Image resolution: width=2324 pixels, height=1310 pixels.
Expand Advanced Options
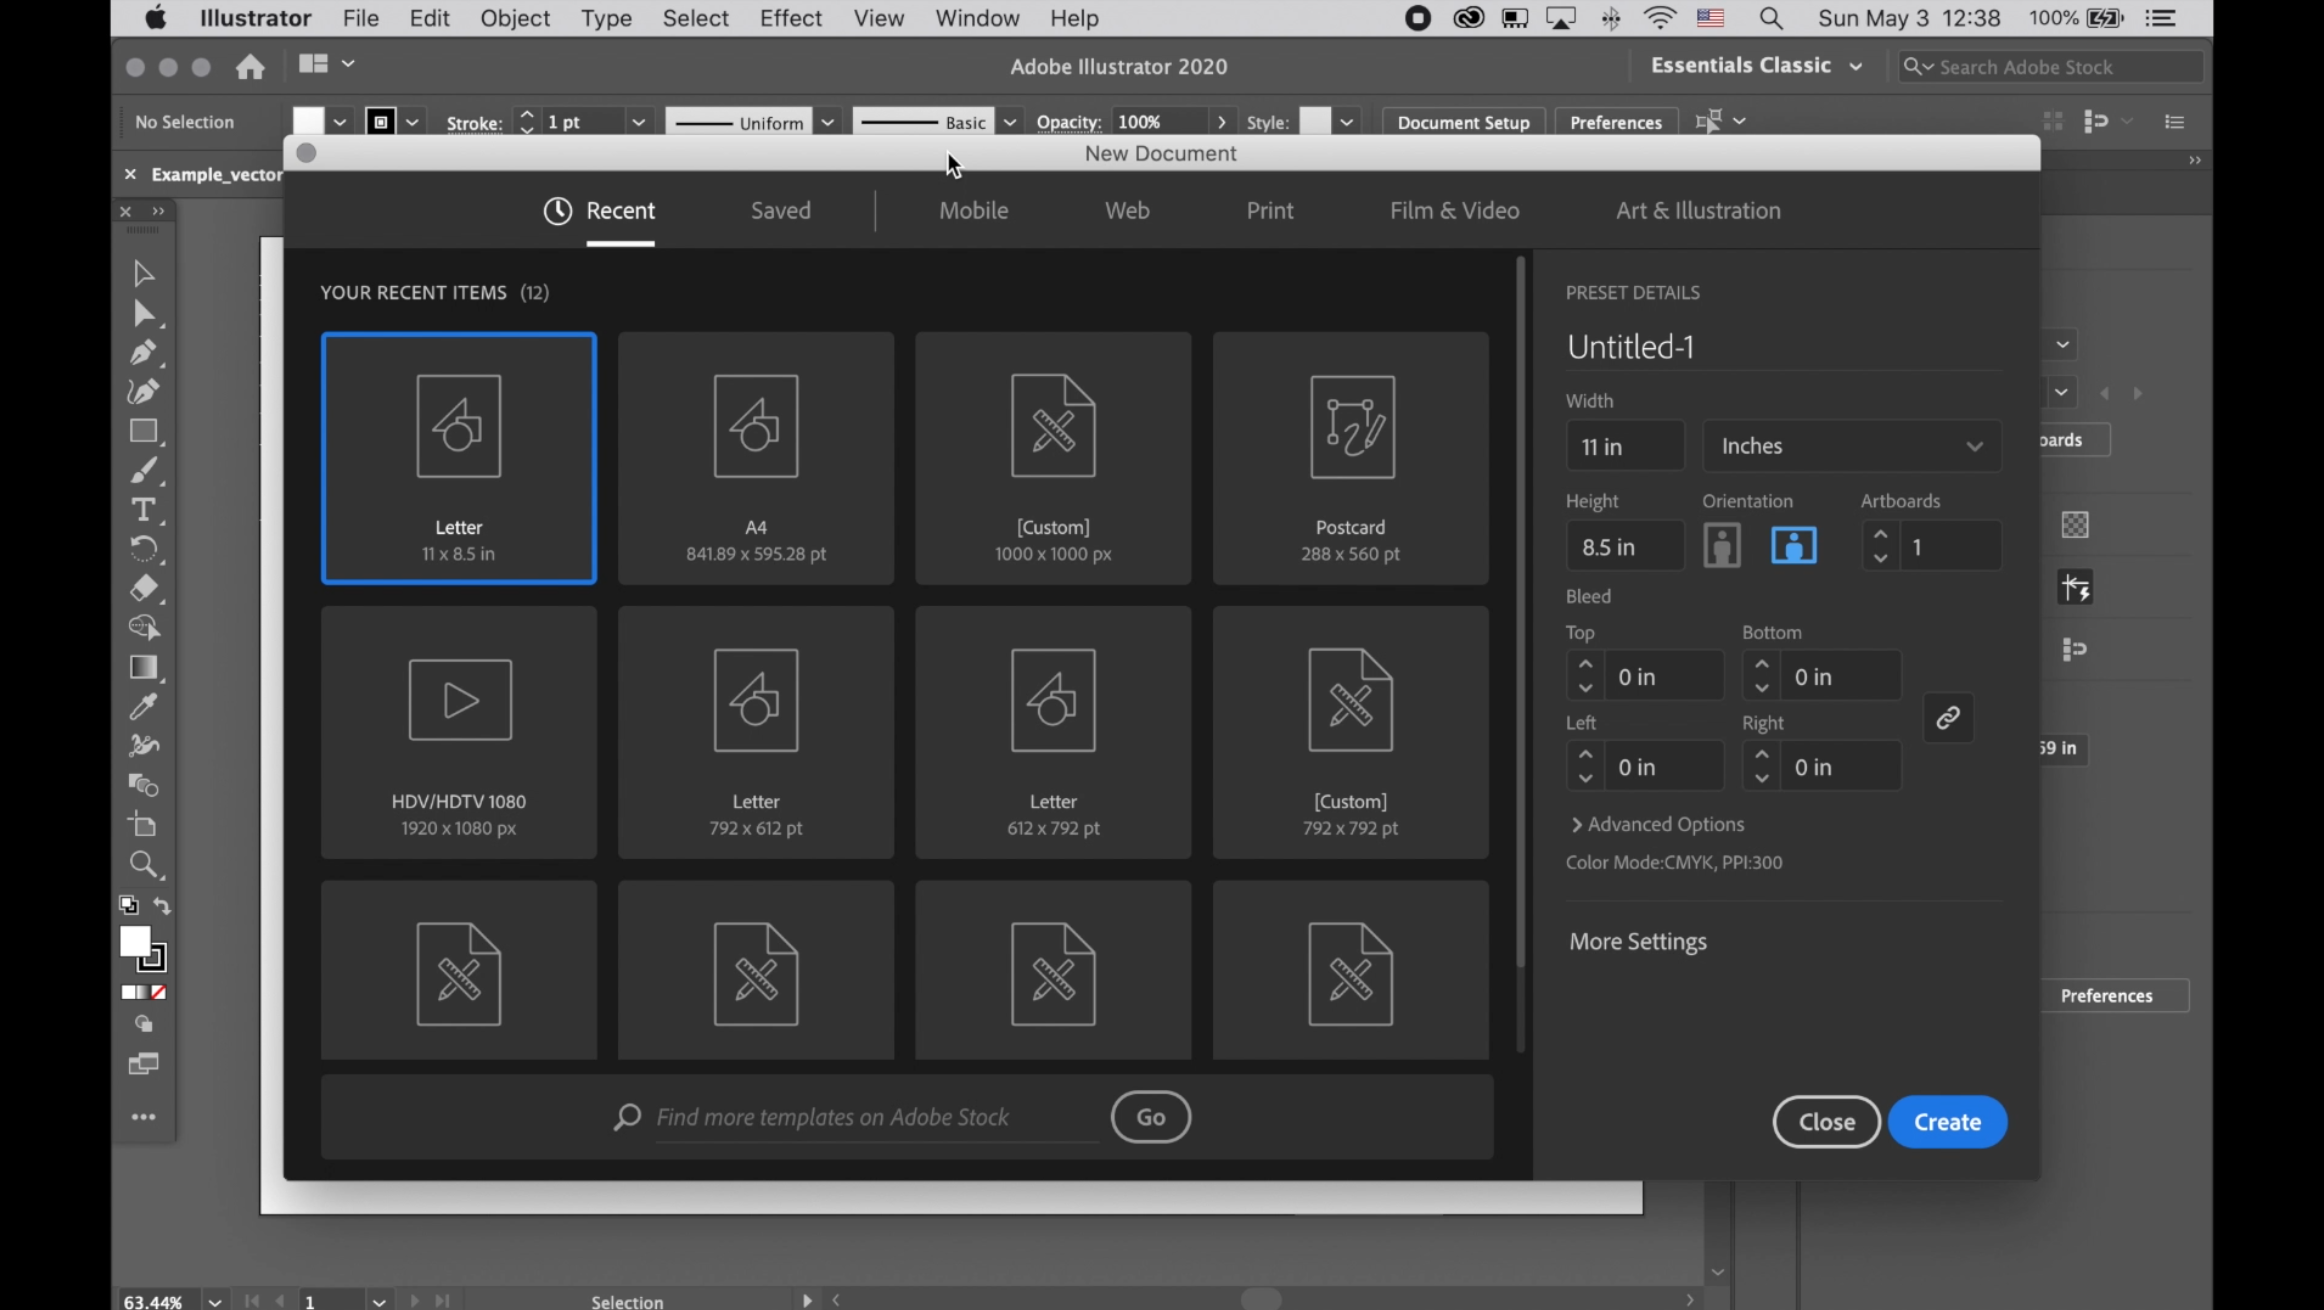(1657, 824)
